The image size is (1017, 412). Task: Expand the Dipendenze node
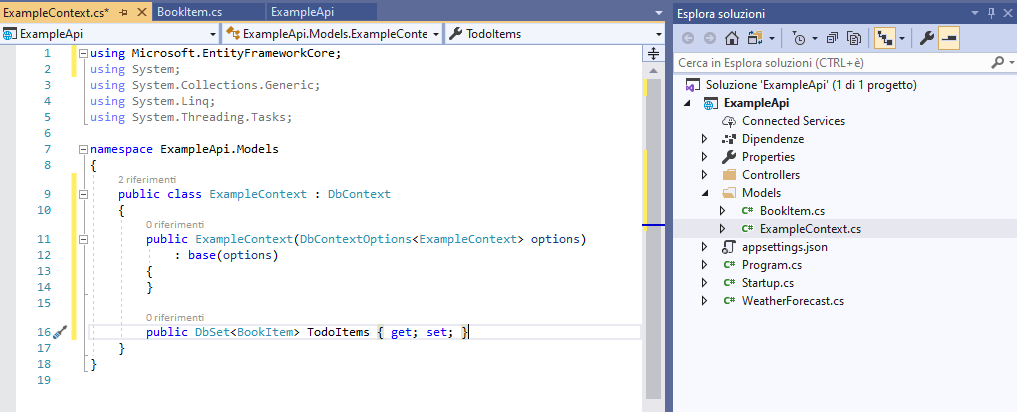pos(705,139)
